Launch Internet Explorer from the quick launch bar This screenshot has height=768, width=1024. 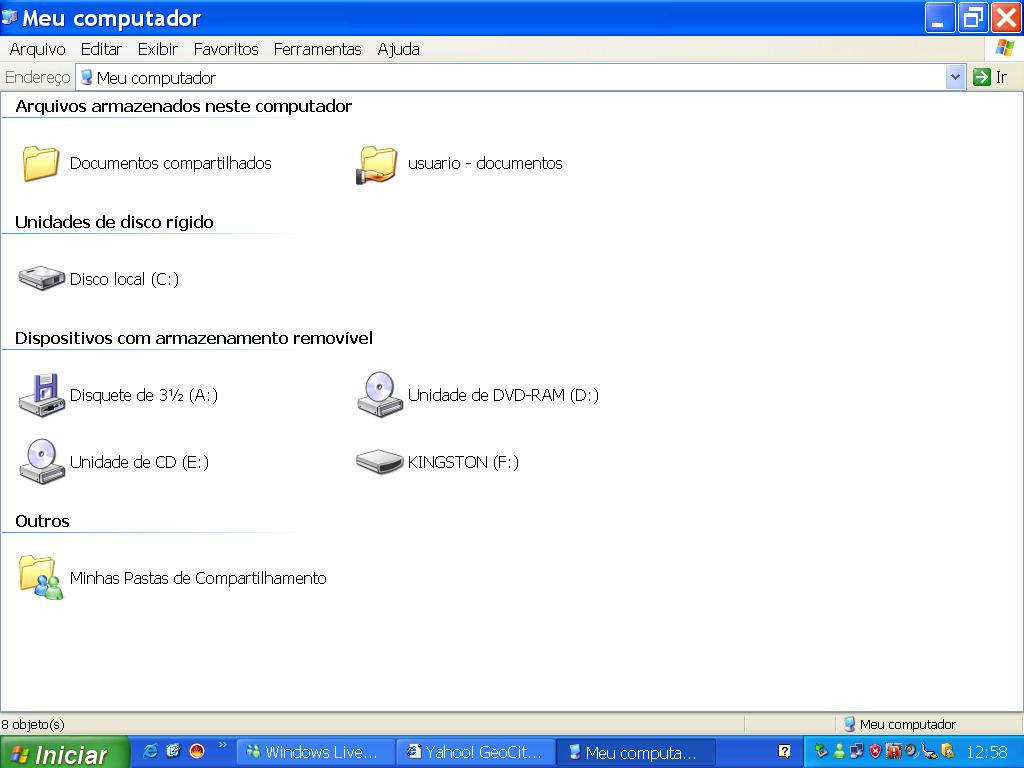tap(150, 751)
